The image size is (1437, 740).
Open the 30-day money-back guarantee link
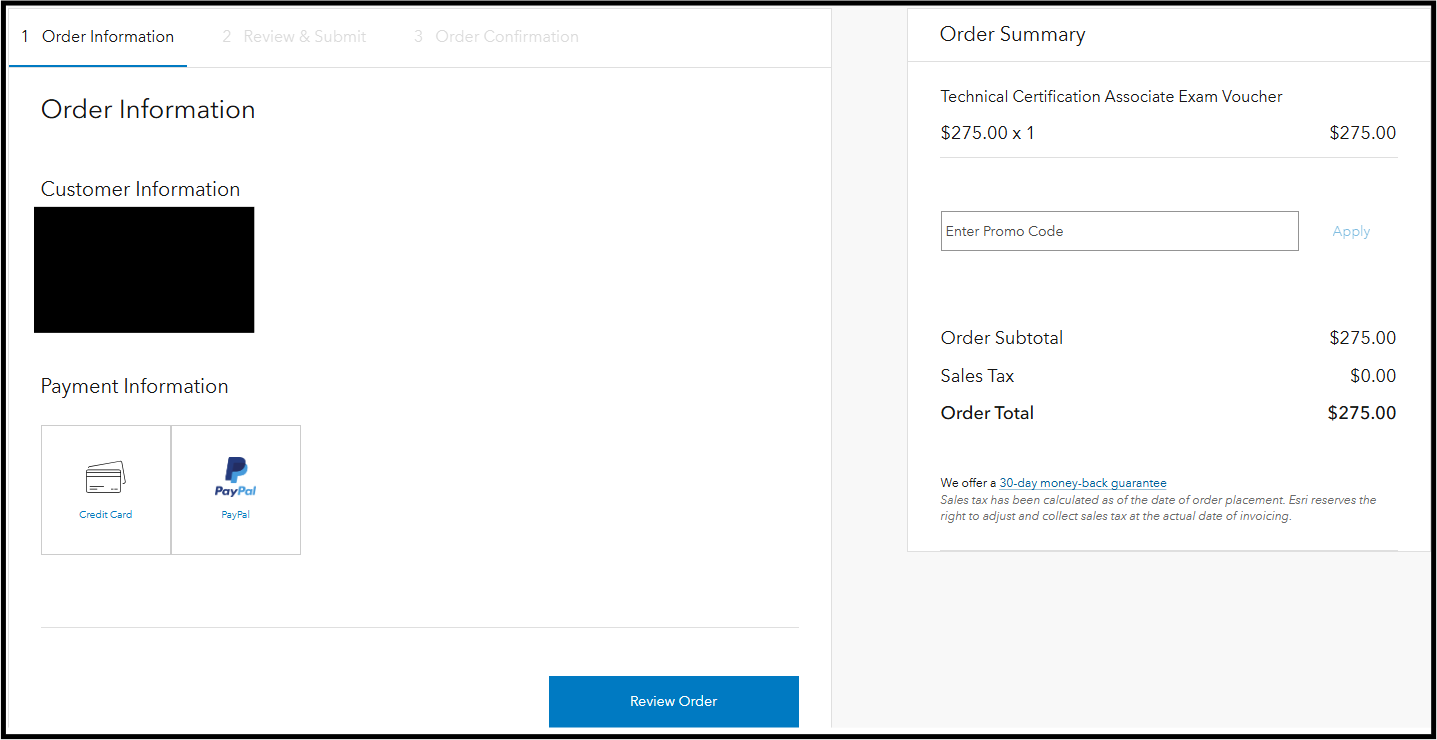pyautogui.click(x=1083, y=483)
